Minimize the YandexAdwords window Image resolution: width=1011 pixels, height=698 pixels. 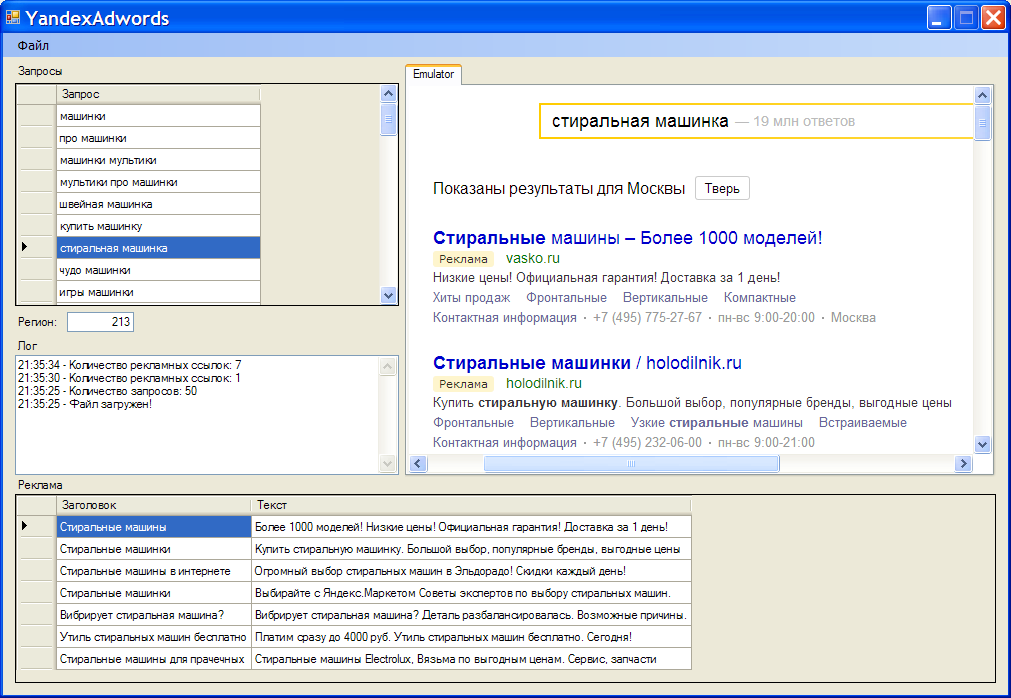(939, 17)
